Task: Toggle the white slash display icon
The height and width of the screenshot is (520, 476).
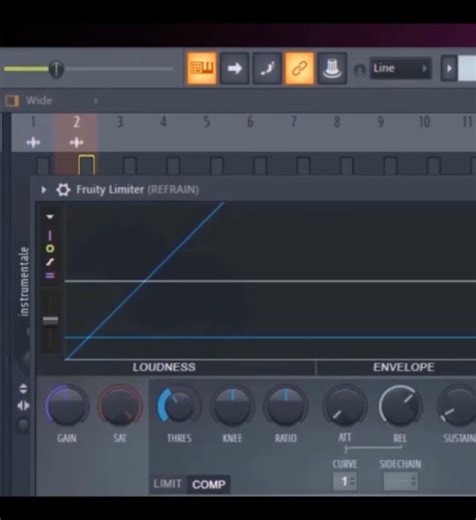Action: coord(50,262)
